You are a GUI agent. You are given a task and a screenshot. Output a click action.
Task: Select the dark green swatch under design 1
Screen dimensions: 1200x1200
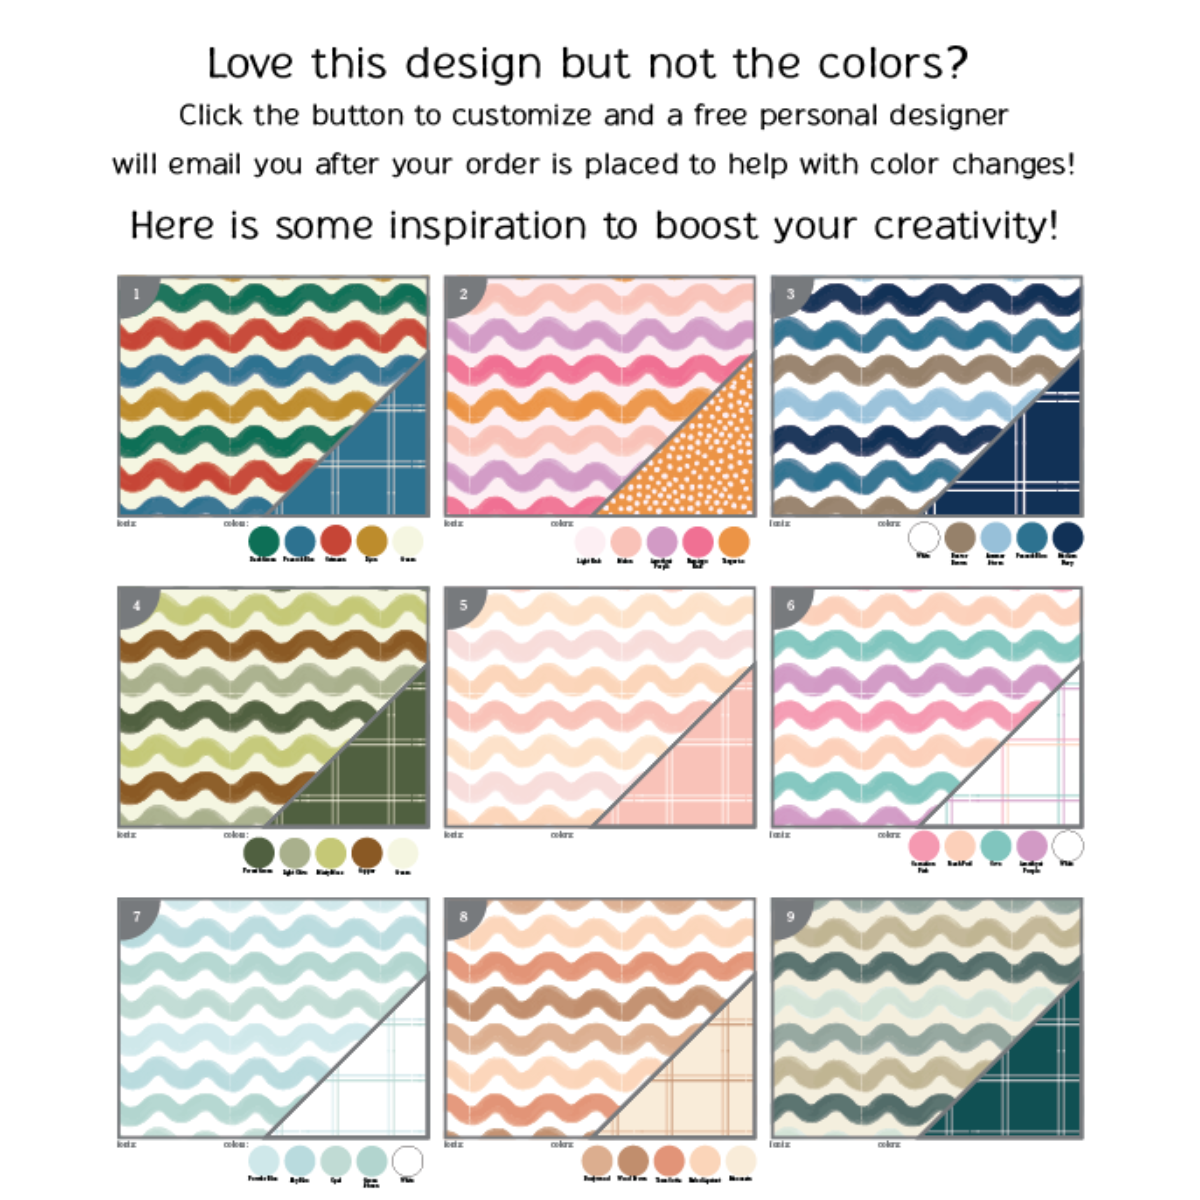263,541
